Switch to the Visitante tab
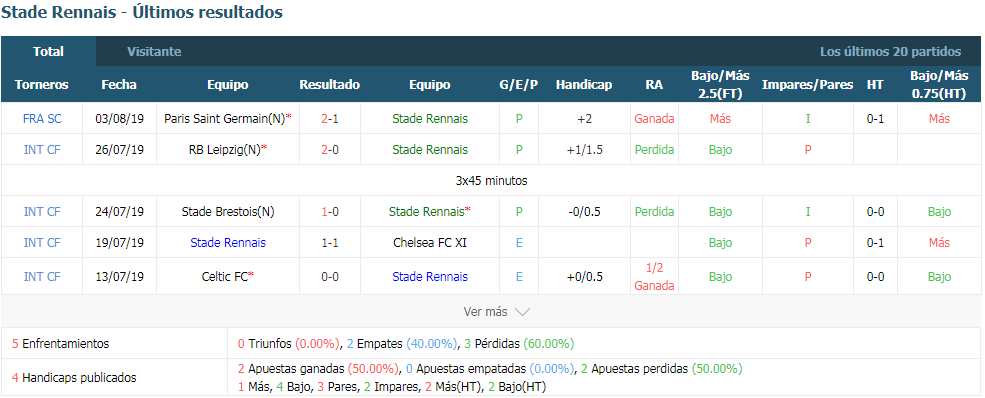Image resolution: width=985 pixels, height=398 pixels. [154, 51]
